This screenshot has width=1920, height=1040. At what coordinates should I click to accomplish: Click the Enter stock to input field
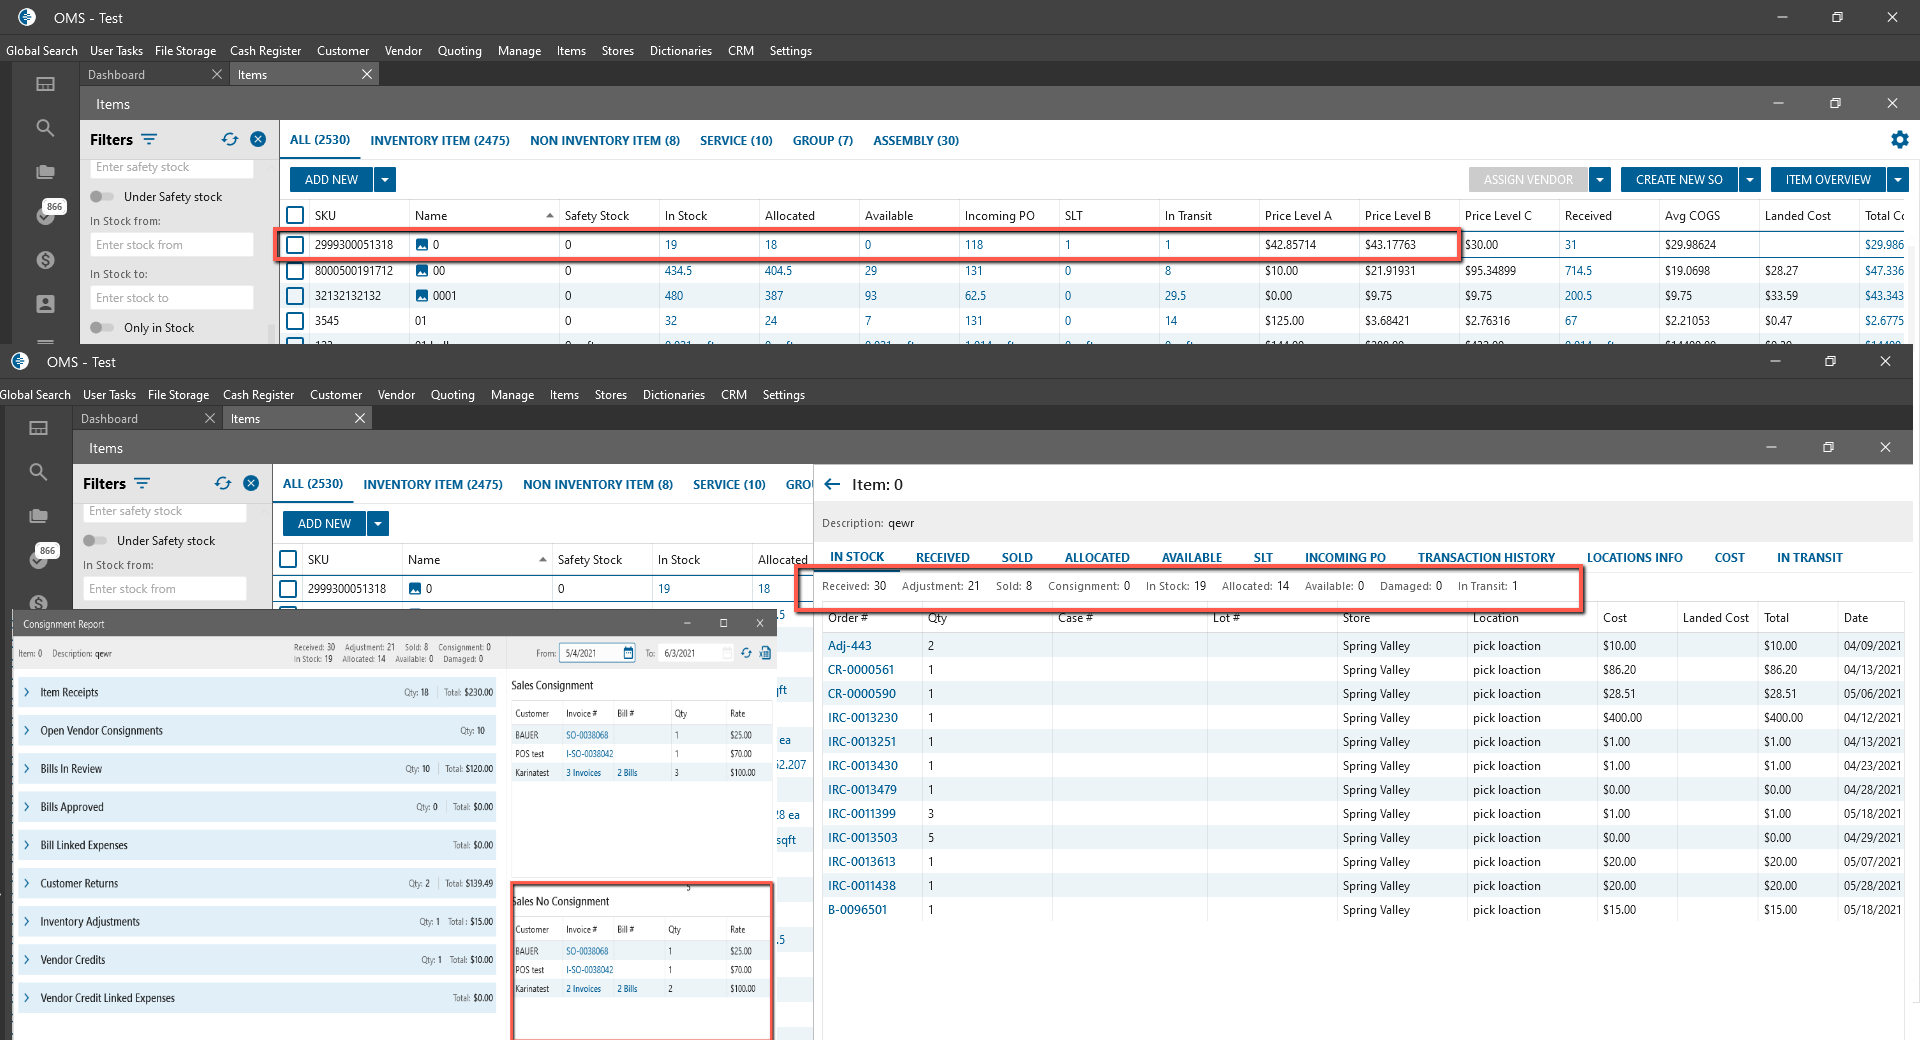click(172, 298)
